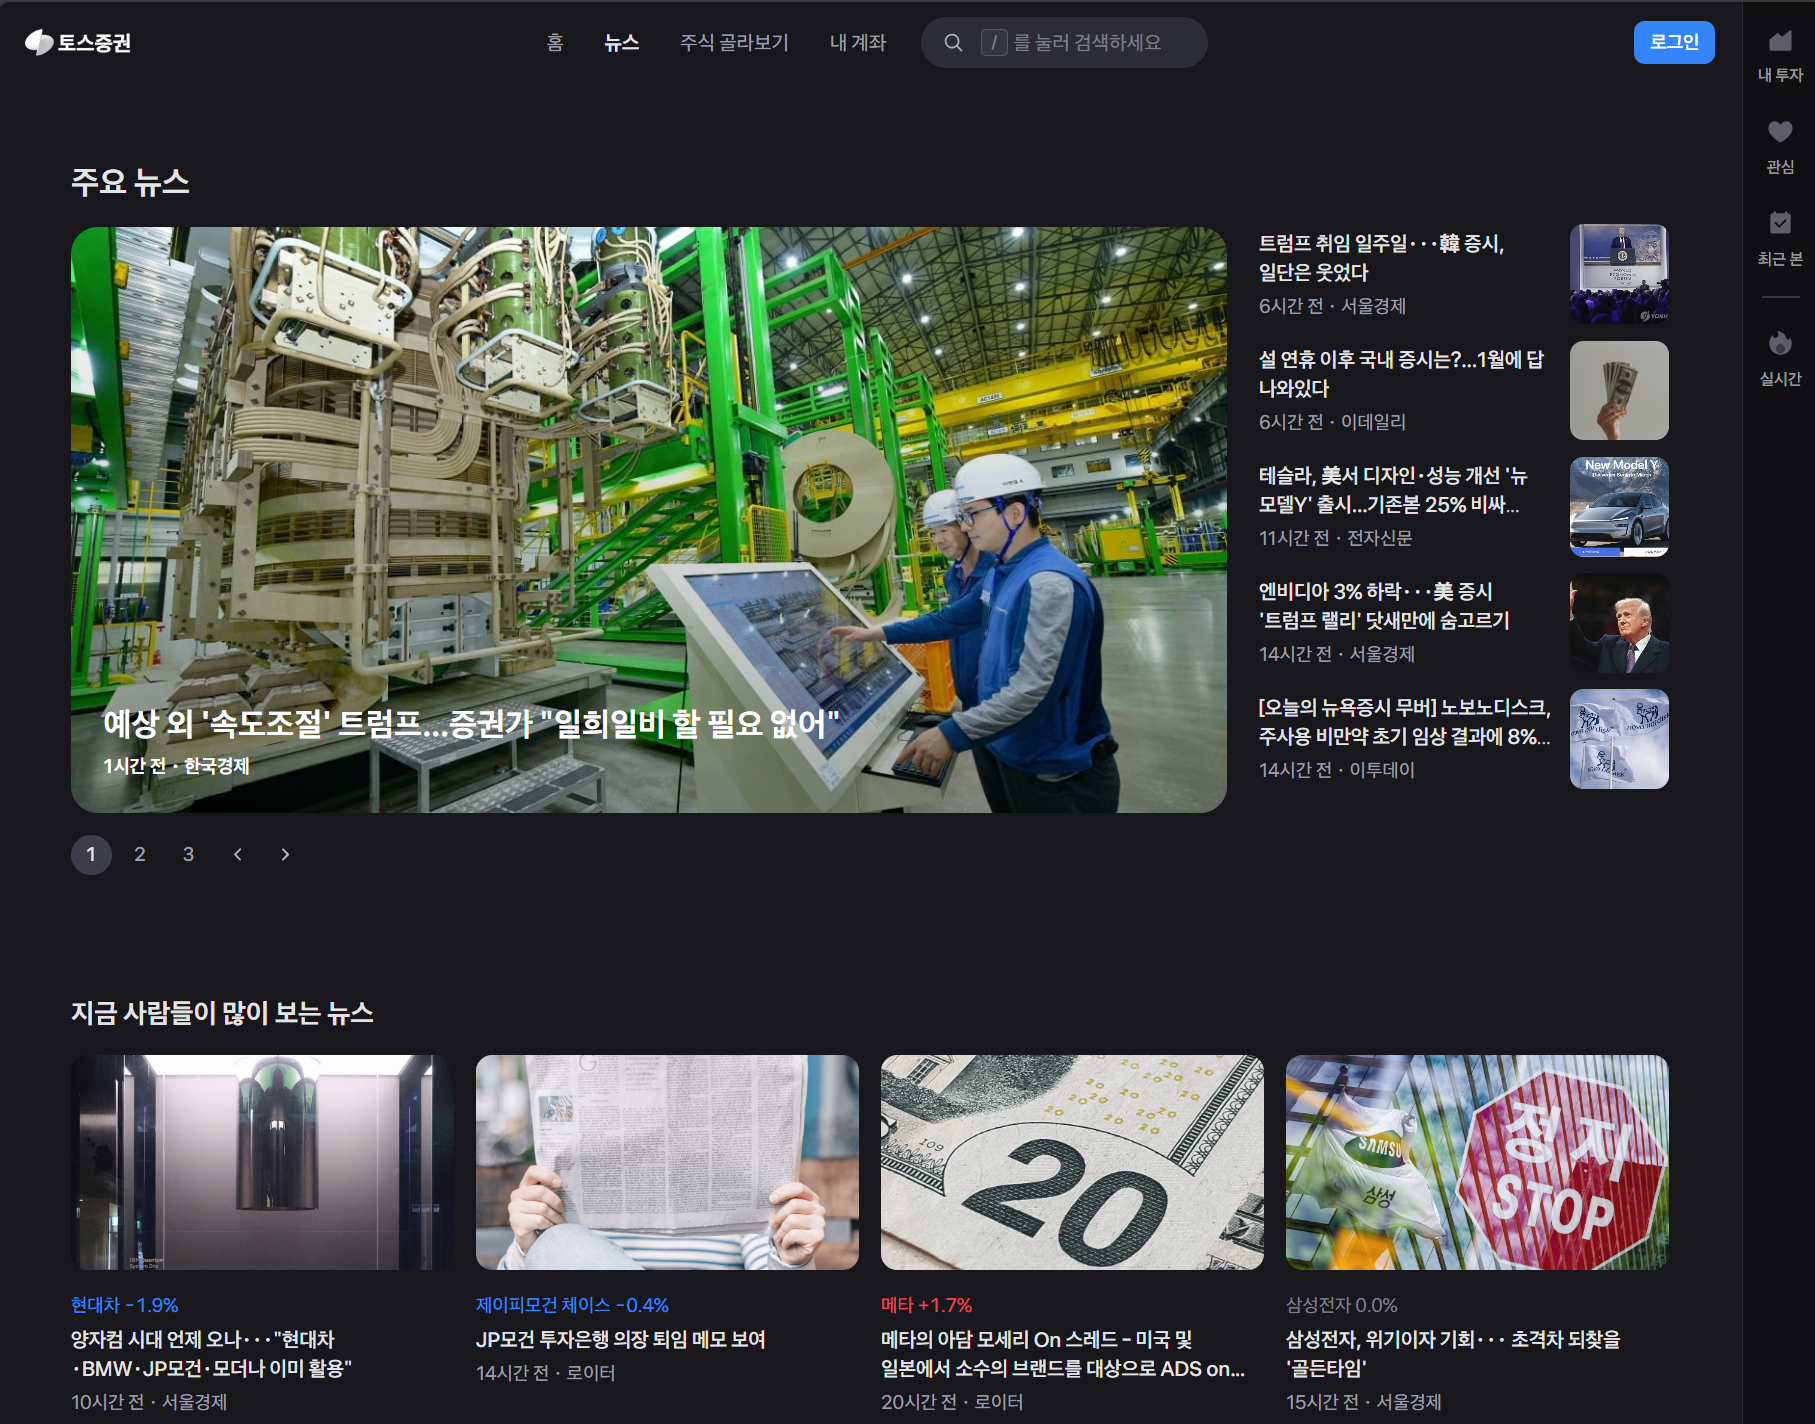Click the text 14시간 전 · 이투데이
This screenshot has height=1424, width=1815.
coord(1336,770)
